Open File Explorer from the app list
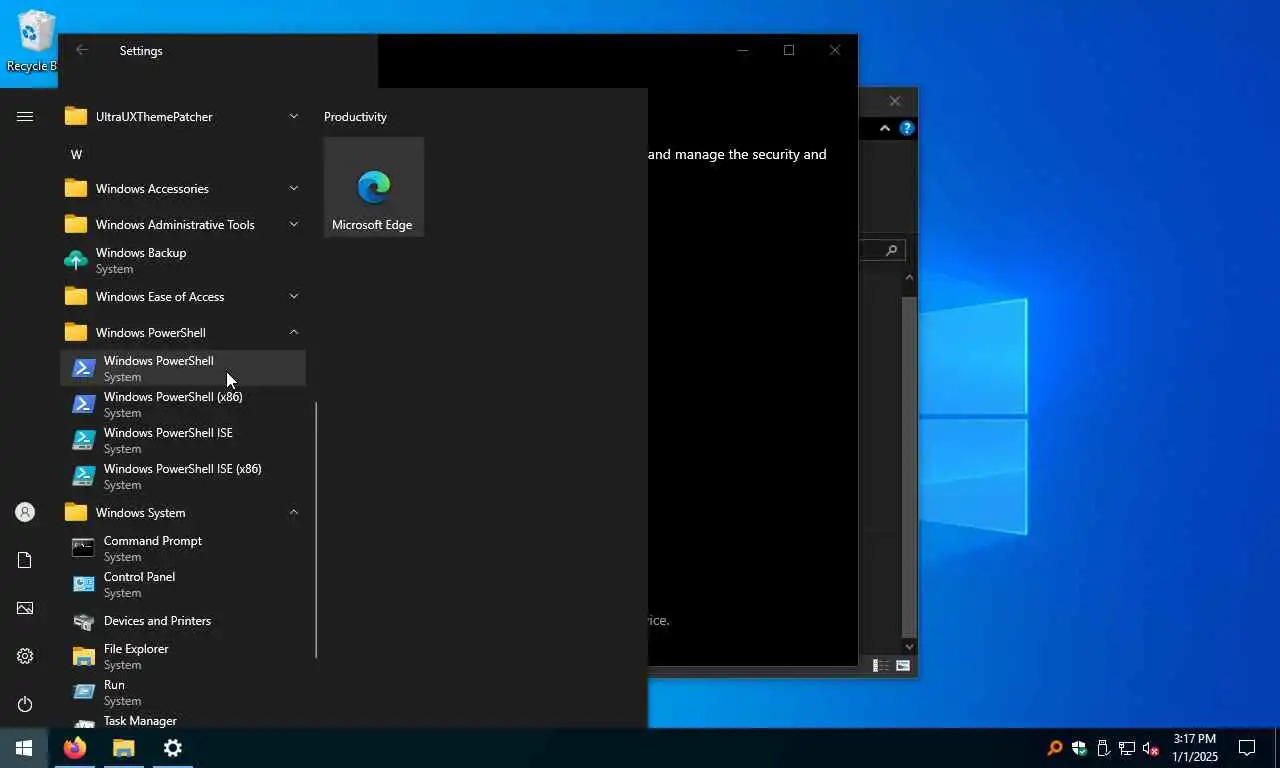Screen dimensions: 1280x768 click(x=183, y=656)
